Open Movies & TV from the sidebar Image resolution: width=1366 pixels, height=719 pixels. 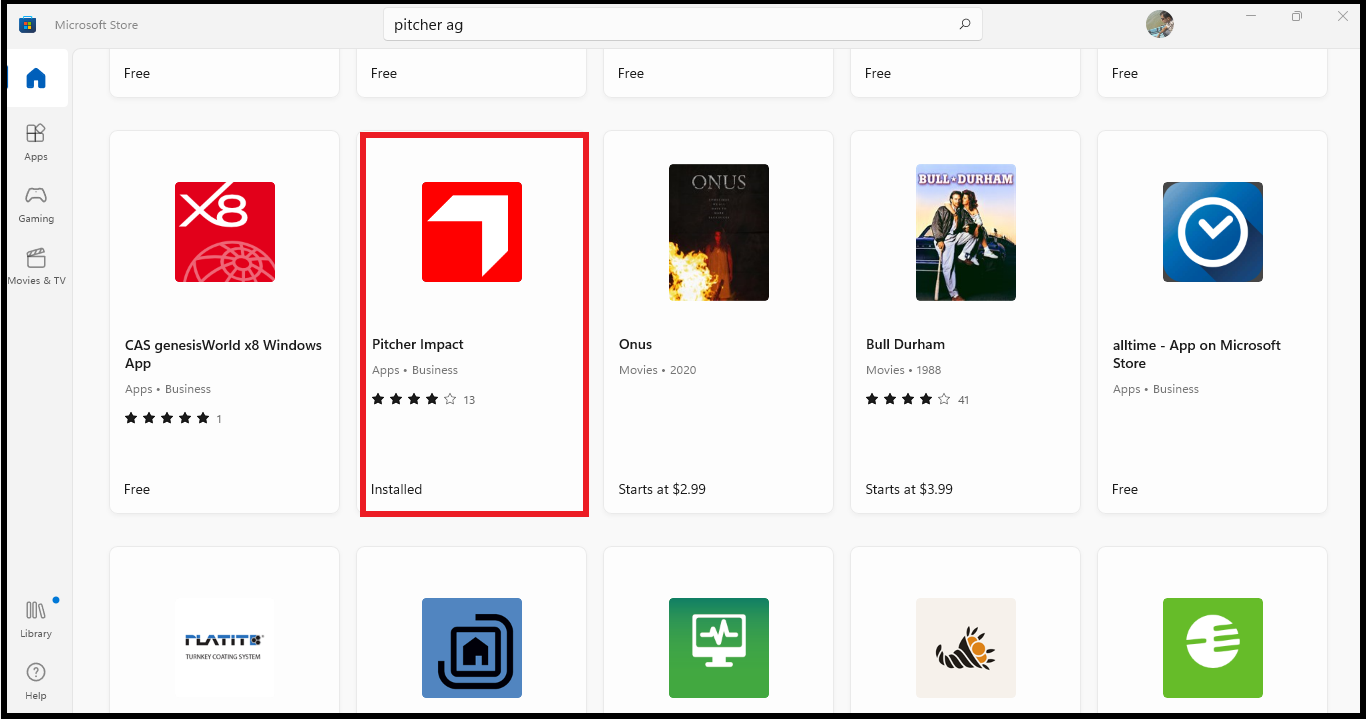coord(36,266)
